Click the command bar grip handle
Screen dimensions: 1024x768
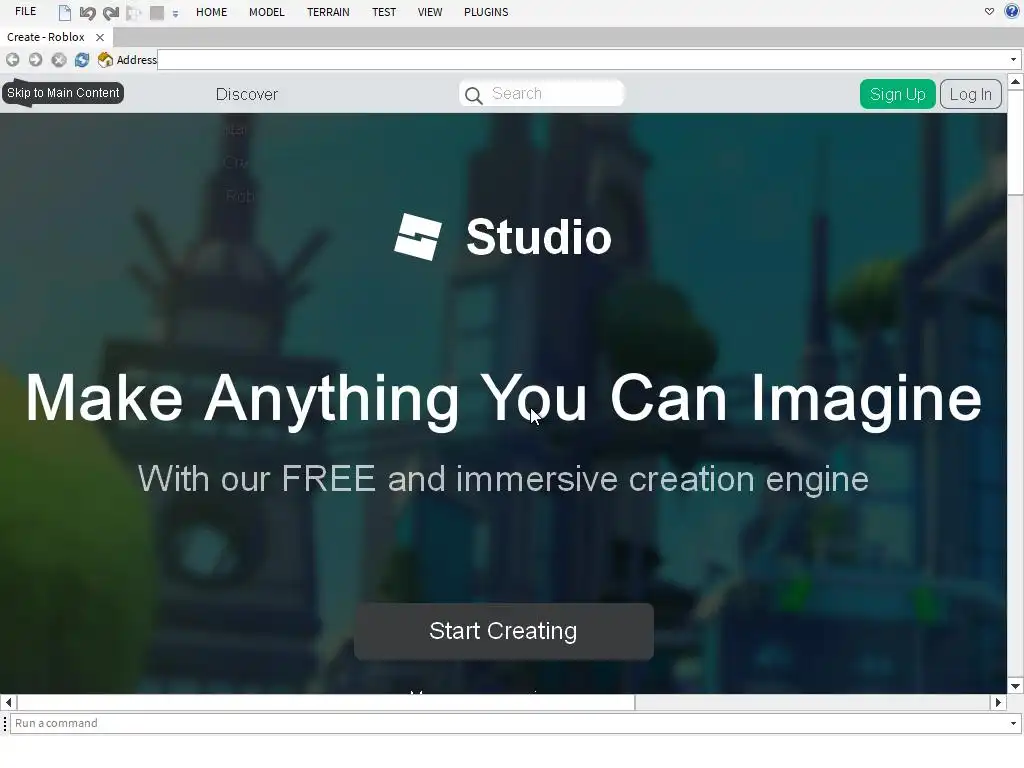(5, 723)
